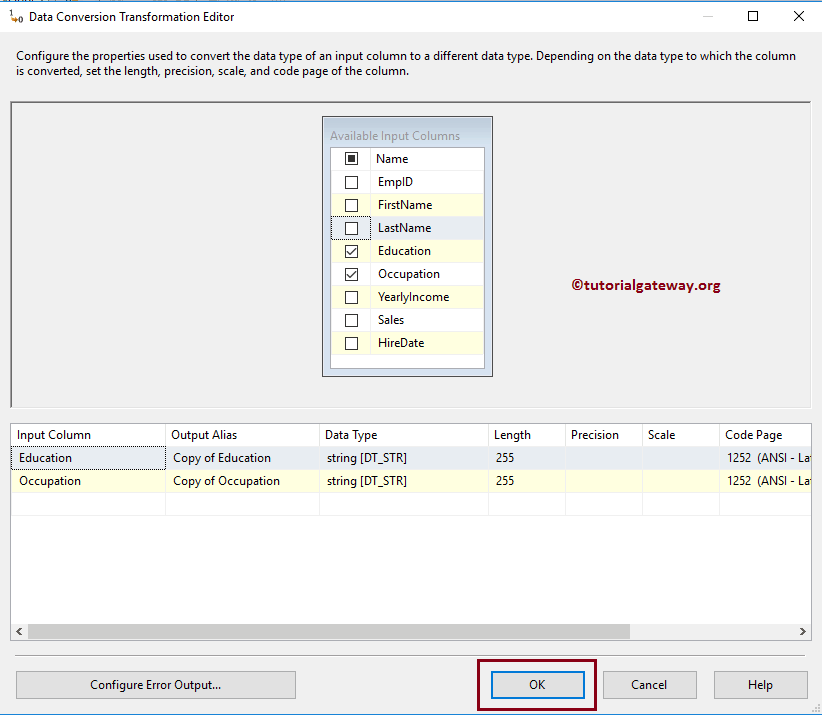Uncheck the Education column checkbox
Image resolution: width=822 pixels, height=715 pixels.
pos(351,250)
